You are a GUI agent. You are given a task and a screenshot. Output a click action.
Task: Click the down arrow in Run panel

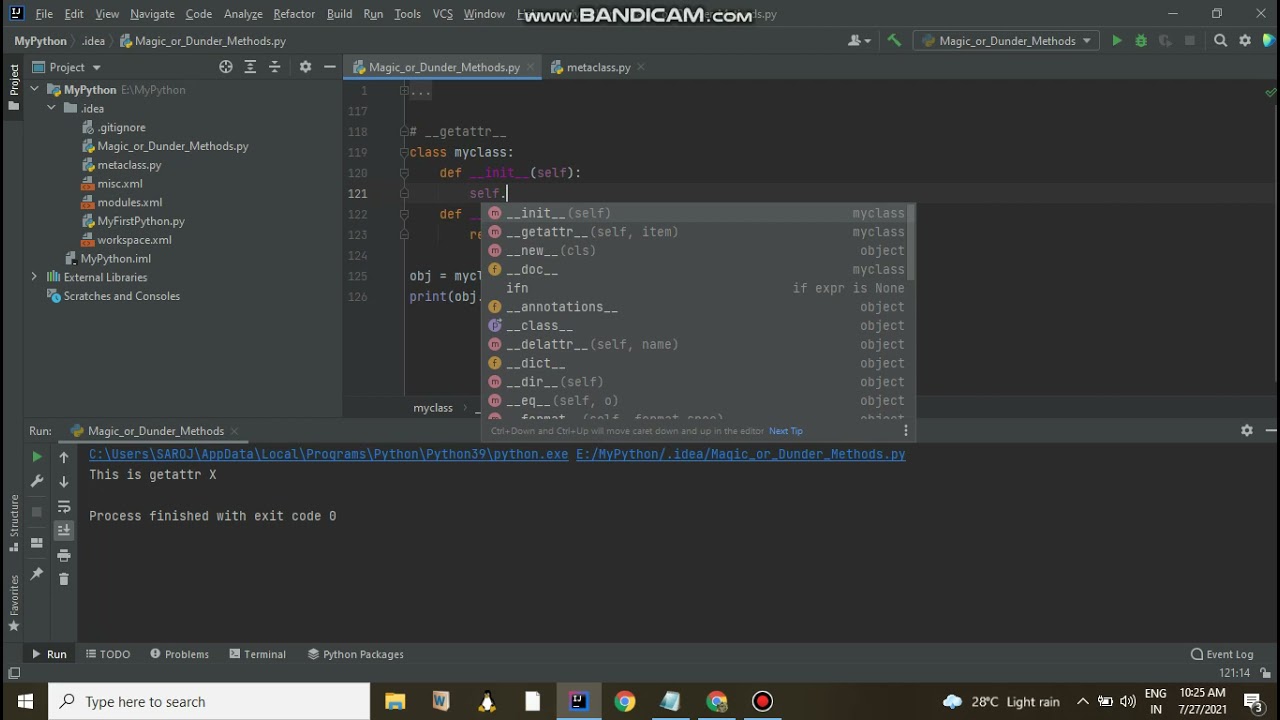pyautogui.click(x=64, y=481)
